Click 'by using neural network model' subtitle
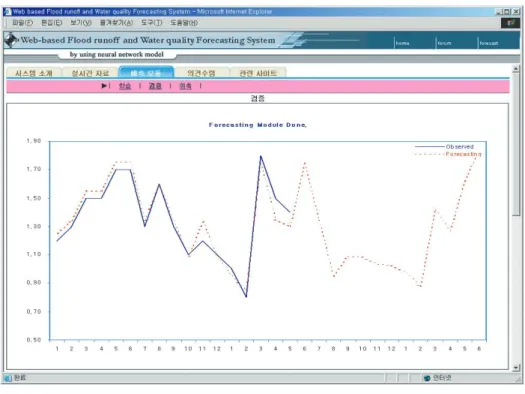 coord(117,54)
